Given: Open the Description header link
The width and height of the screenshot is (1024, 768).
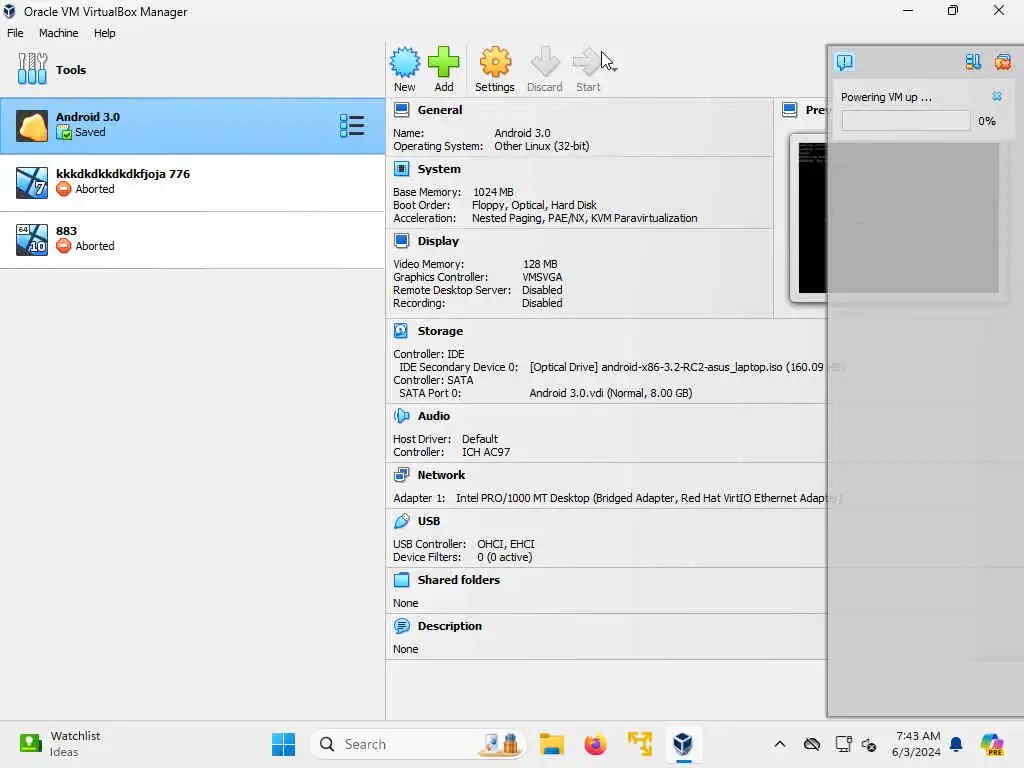Looking at the screenshot, I should click(449, 626).
